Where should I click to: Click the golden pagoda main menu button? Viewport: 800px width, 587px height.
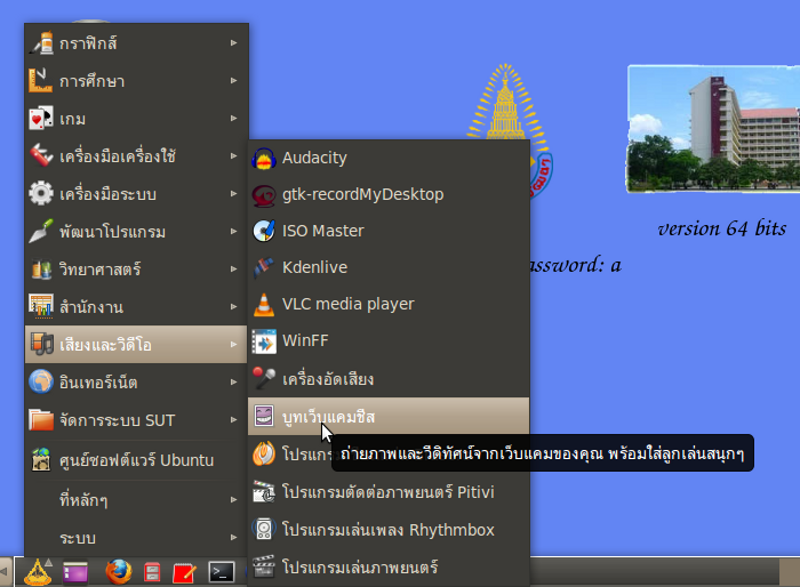(x=38, y=572)
